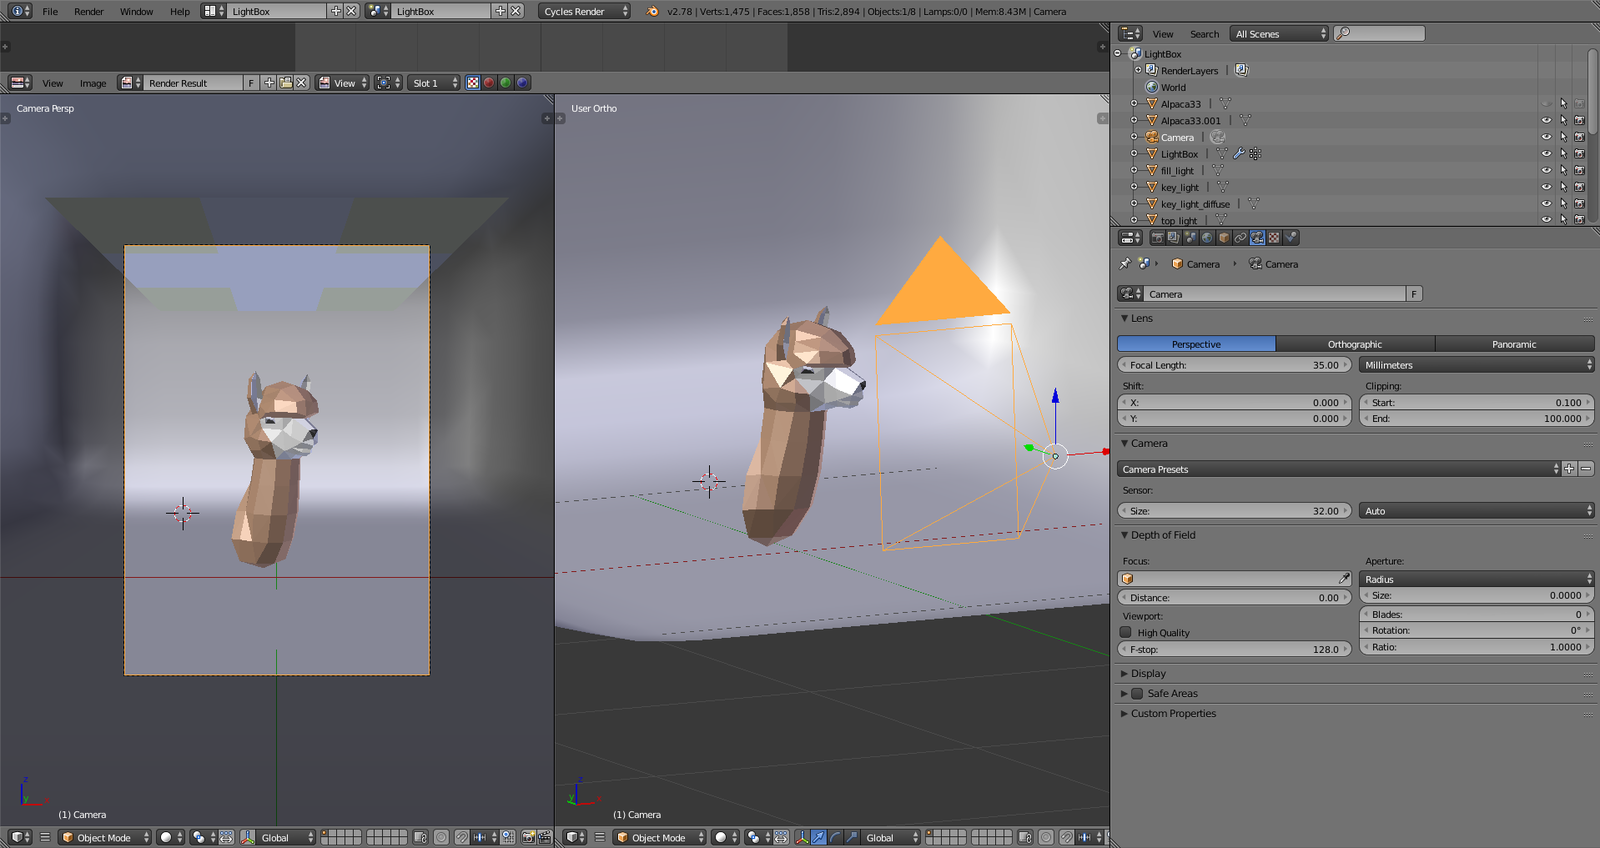This screenshot has width=1600, height=848.
Task: Open the Render menu
Action: pos(89,11)
